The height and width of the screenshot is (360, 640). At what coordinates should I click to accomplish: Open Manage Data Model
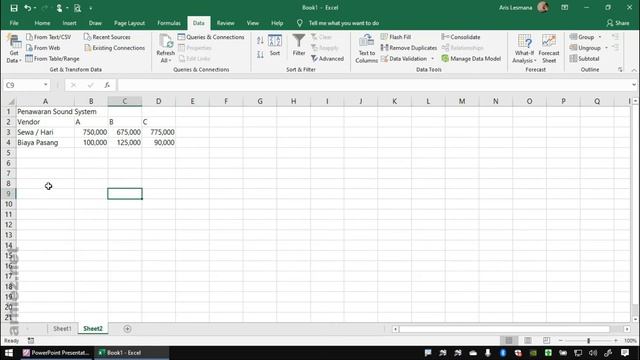click(471, 59)
